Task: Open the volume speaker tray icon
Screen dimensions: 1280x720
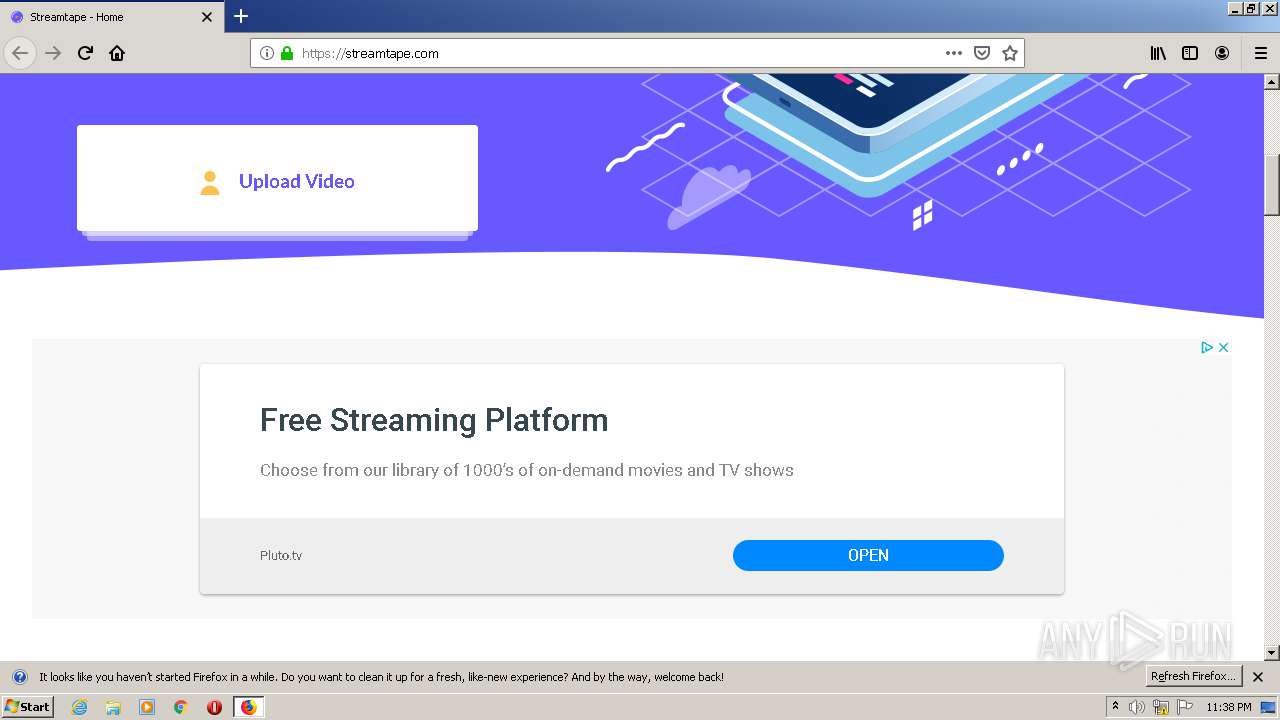Action: [x=1137, y=707]
